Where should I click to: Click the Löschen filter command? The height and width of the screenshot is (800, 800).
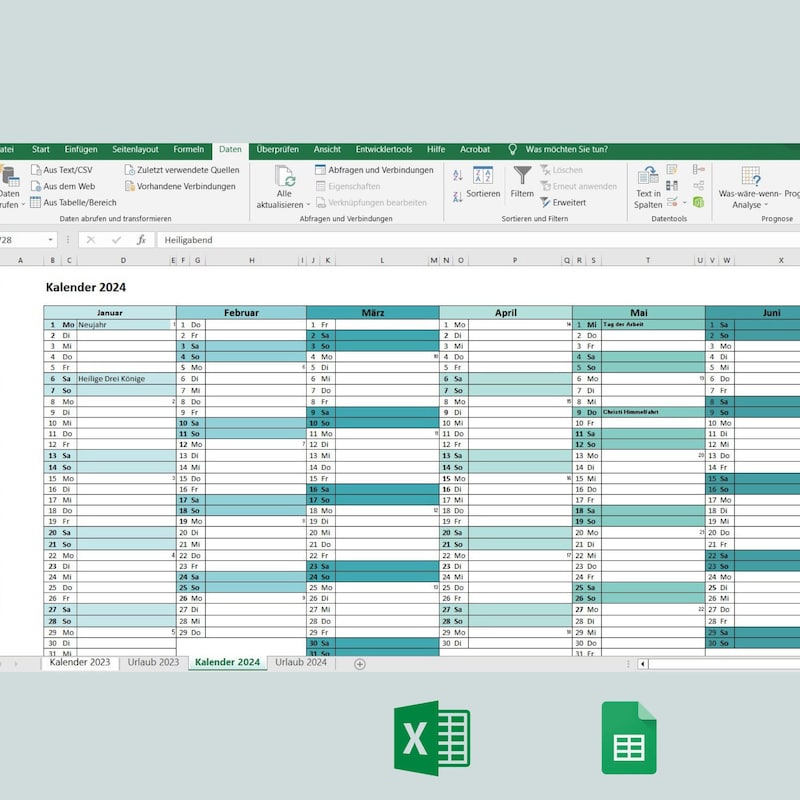click(561, 170)
